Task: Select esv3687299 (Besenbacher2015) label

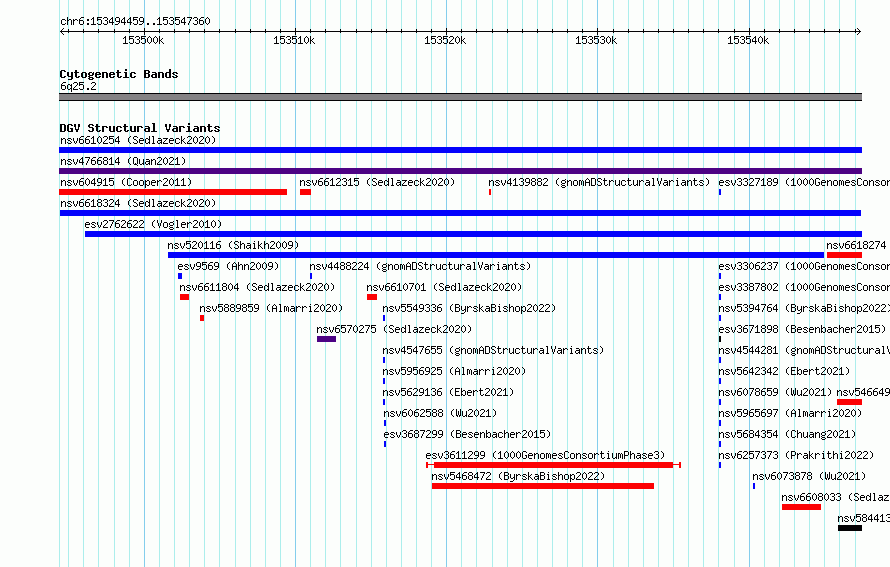Action: (x=467, y=434)
